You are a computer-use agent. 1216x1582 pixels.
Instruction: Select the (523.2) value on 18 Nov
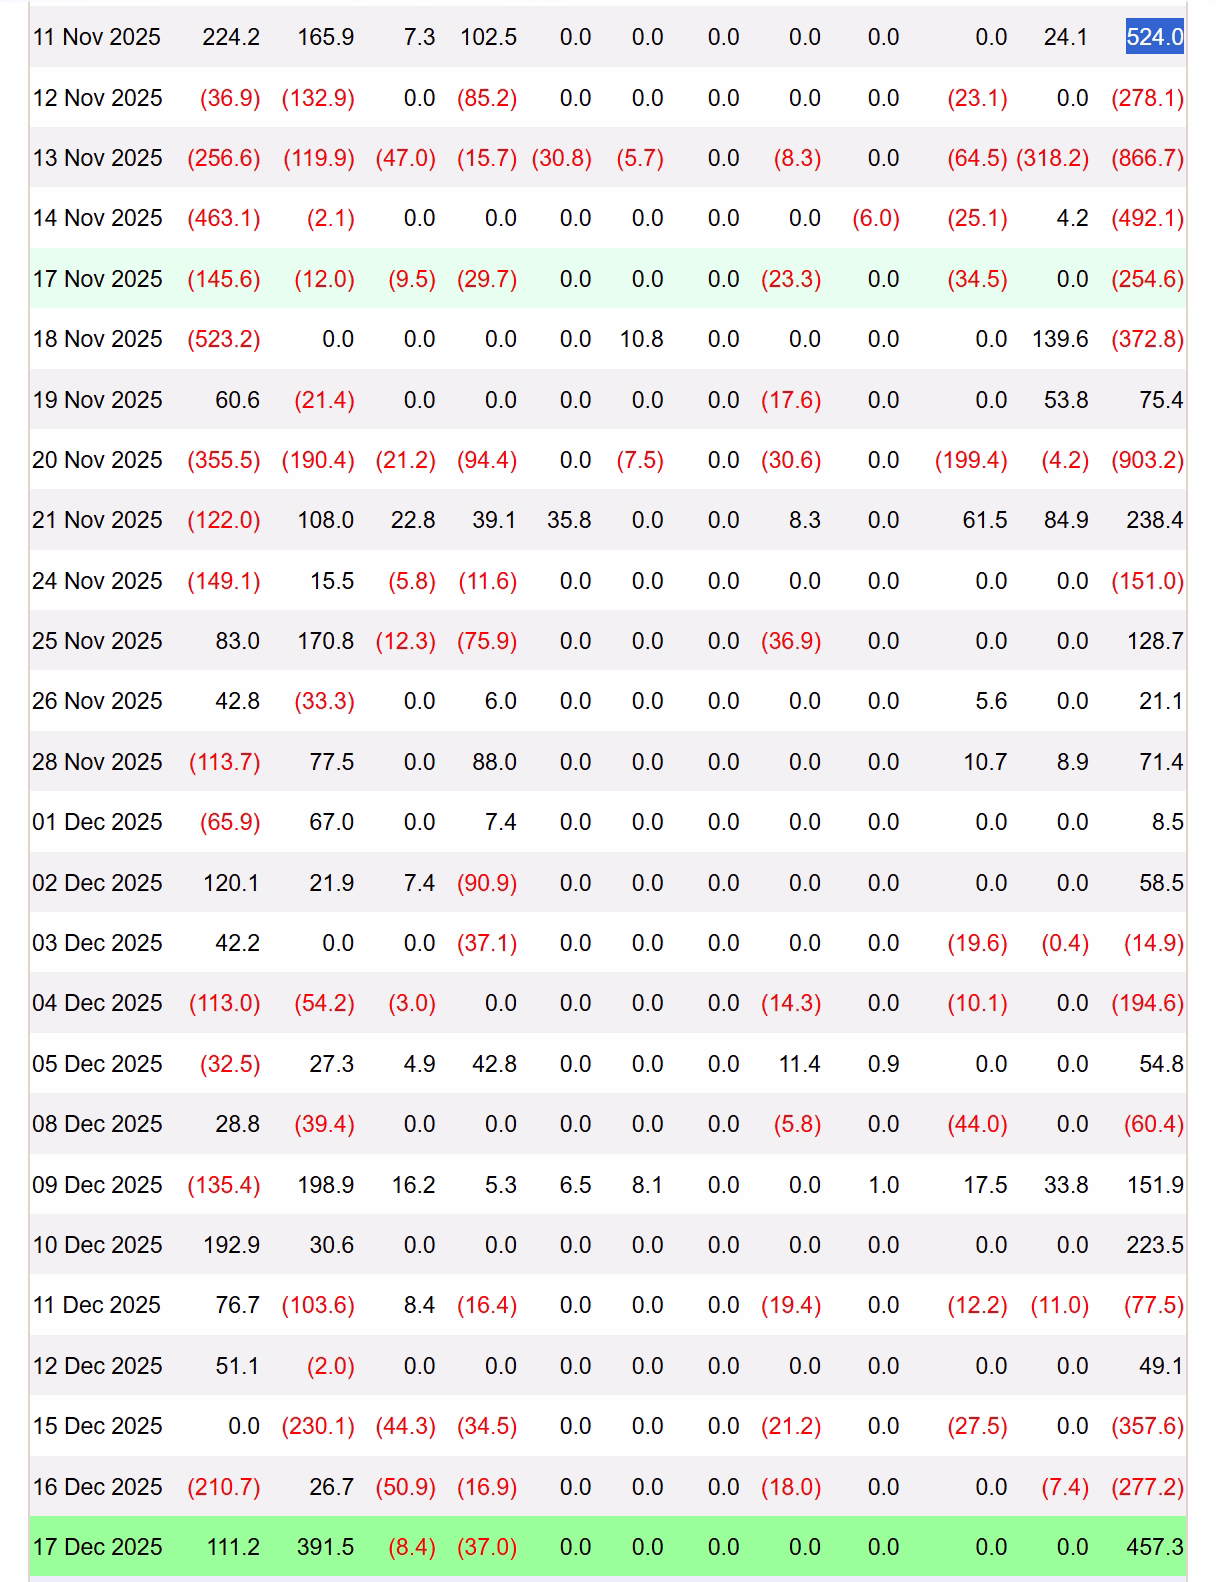[x=224, y=339]
